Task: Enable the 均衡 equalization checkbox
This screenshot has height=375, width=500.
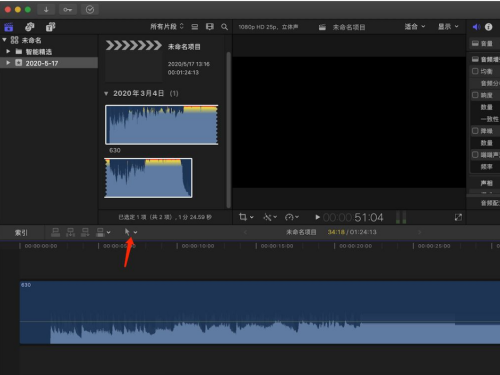Action: pyautogui.click(x=475, y=71)
